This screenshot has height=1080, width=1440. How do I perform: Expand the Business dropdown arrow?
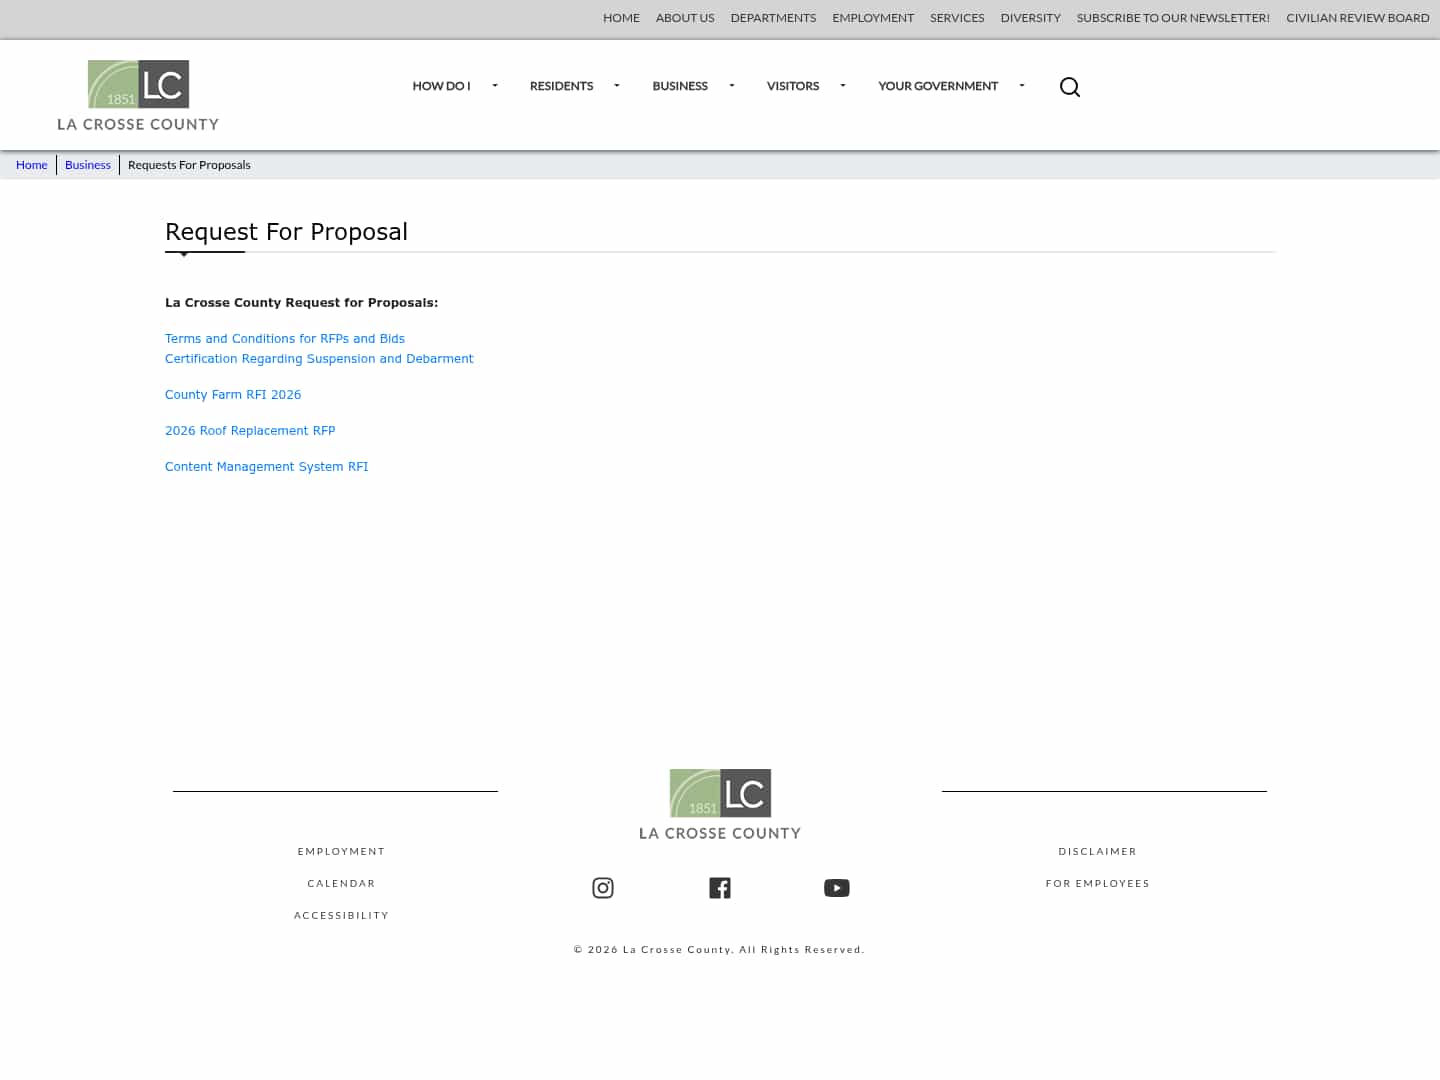click(732, 86)
